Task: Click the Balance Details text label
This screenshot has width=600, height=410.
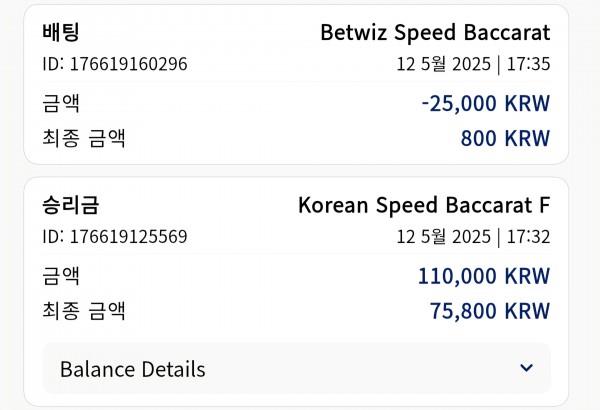Action: [132, 369]
